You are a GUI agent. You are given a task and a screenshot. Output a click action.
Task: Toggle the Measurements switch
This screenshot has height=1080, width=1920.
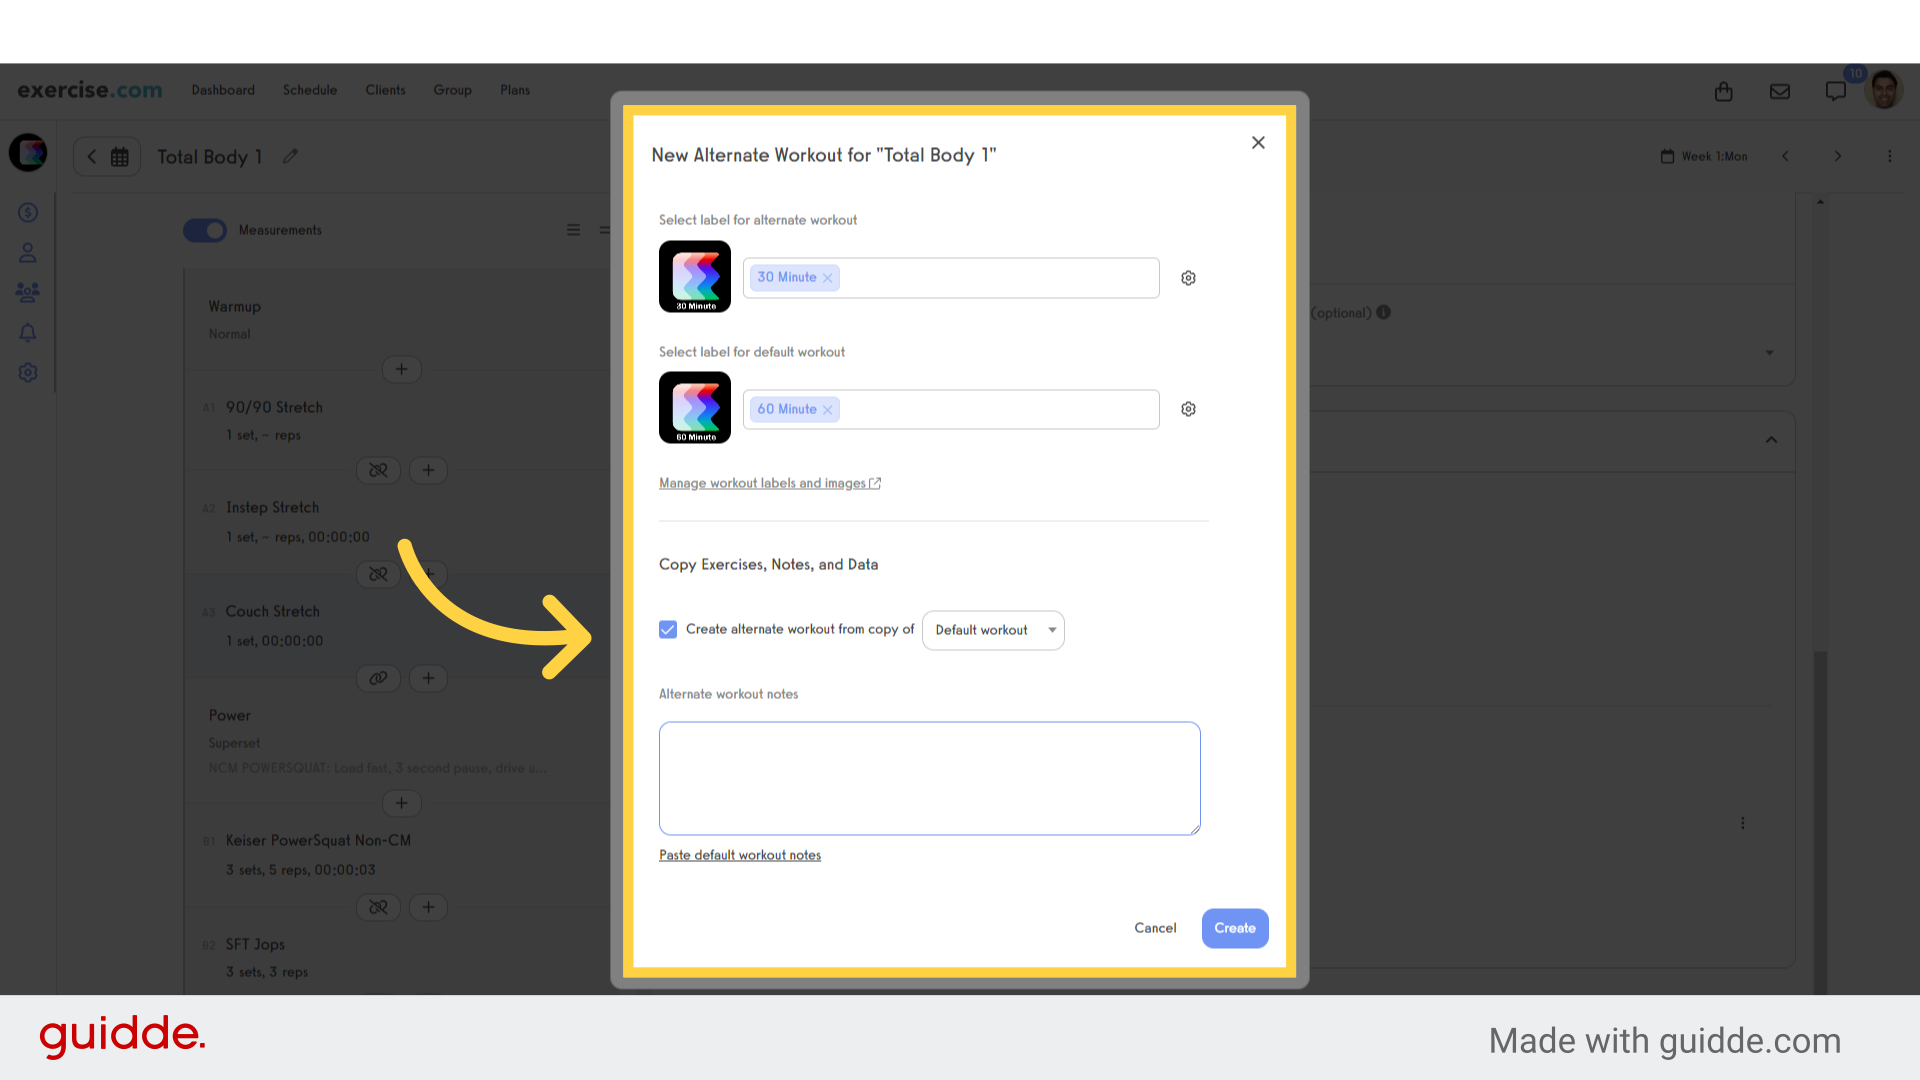click(205, 230)
